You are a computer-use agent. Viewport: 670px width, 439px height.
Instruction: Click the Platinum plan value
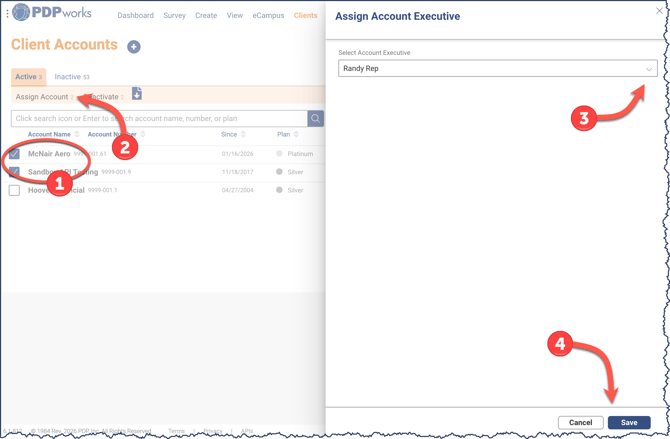[x=300, y=154]
